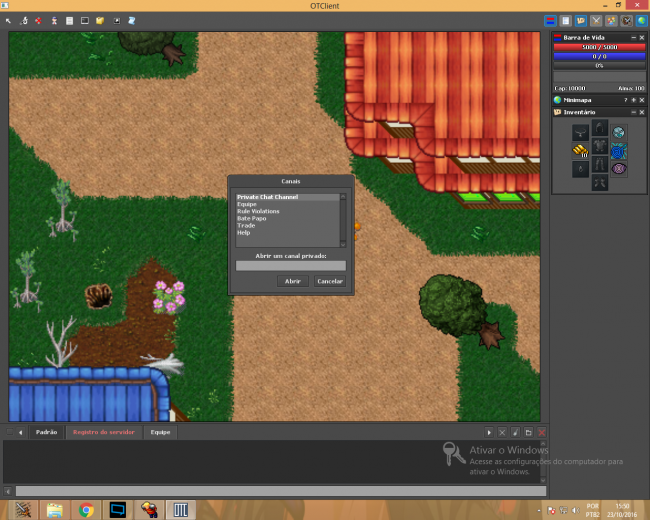Click the Abrir button

tap(293, 281)
